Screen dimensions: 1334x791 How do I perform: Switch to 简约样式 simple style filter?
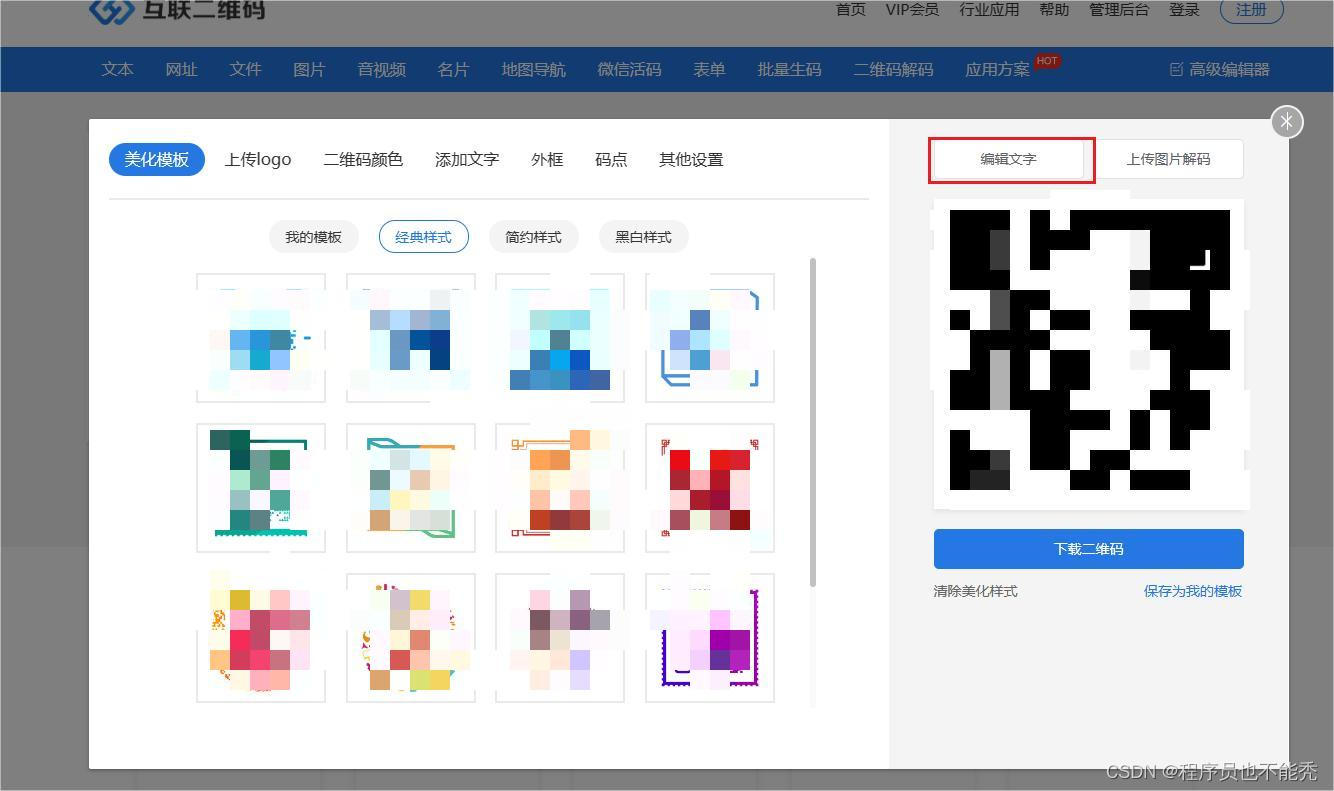click(x=533, y=237)
